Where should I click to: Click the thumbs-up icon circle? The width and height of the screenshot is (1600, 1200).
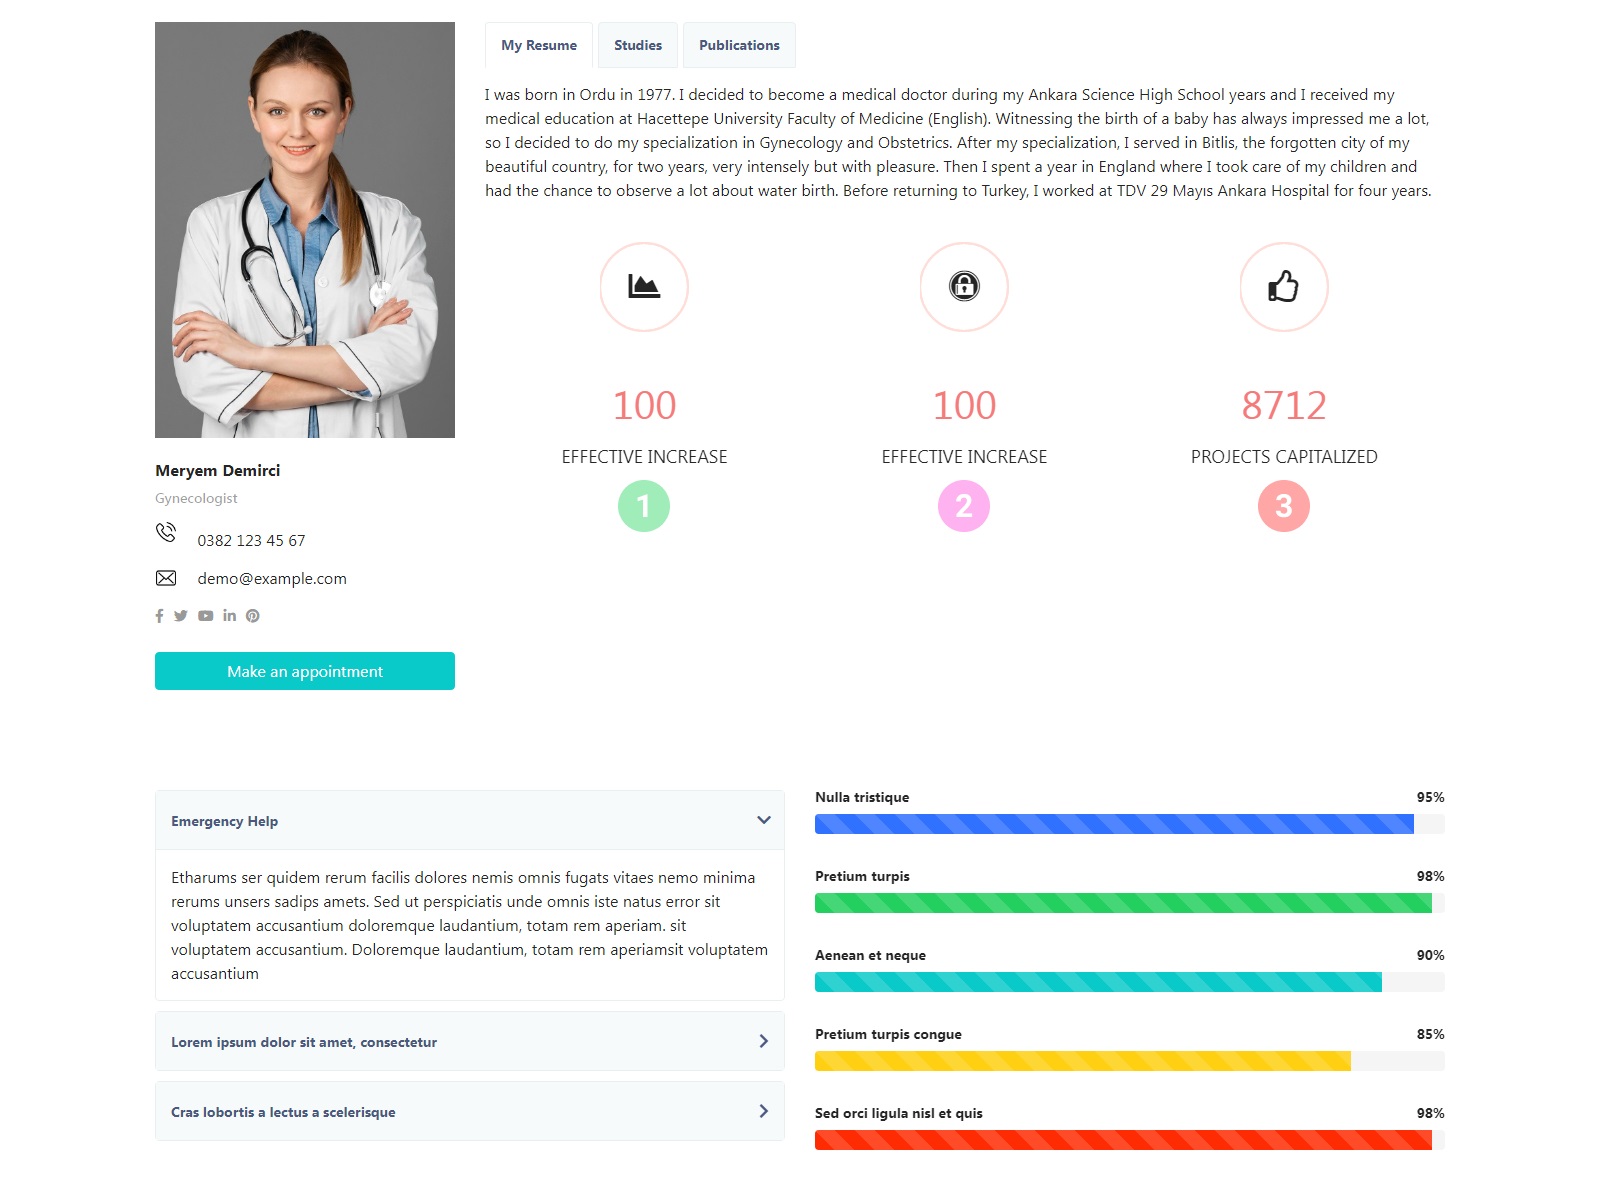[1284, 287]
